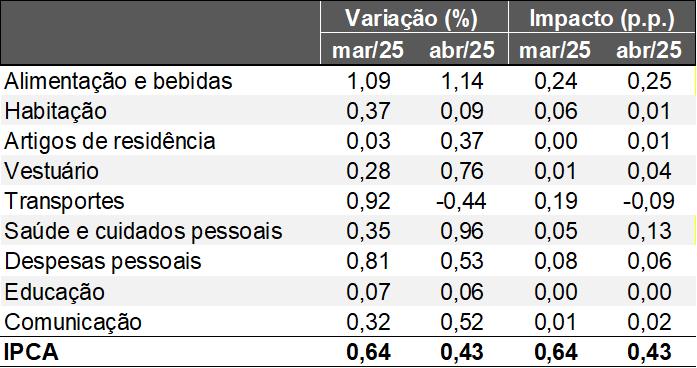
Task: Select the bold IPCA total row label
Action: pos(31,352)
